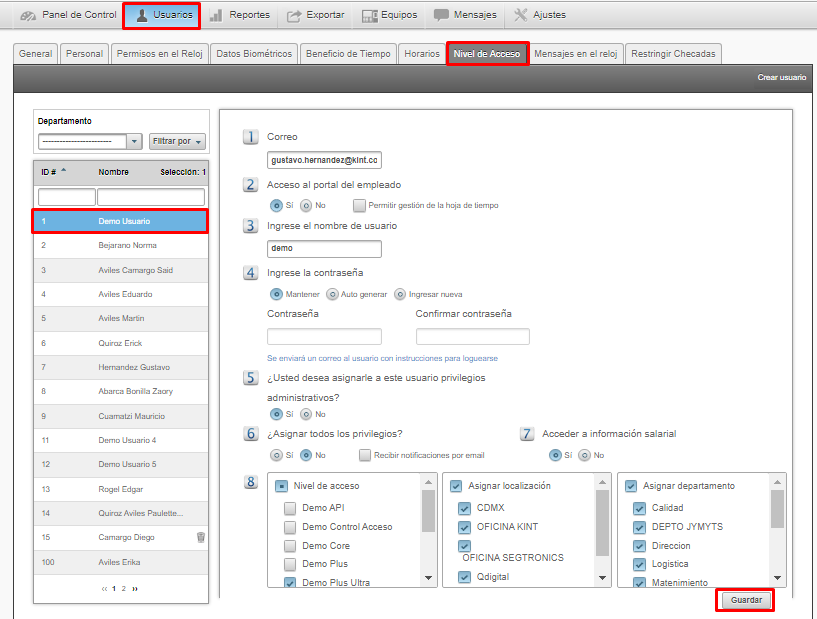This screenshot has height=619, width=817.
Task: Open Ajustes tools icon
Action: [521, 15]
